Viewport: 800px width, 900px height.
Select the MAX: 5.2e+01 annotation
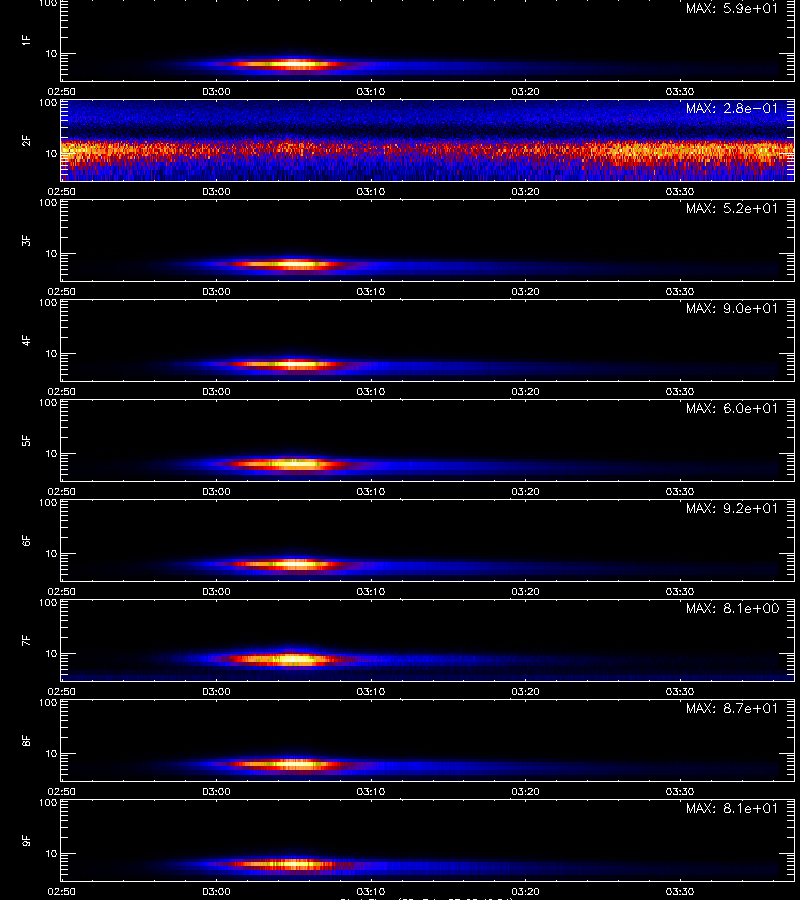(732, 208)
